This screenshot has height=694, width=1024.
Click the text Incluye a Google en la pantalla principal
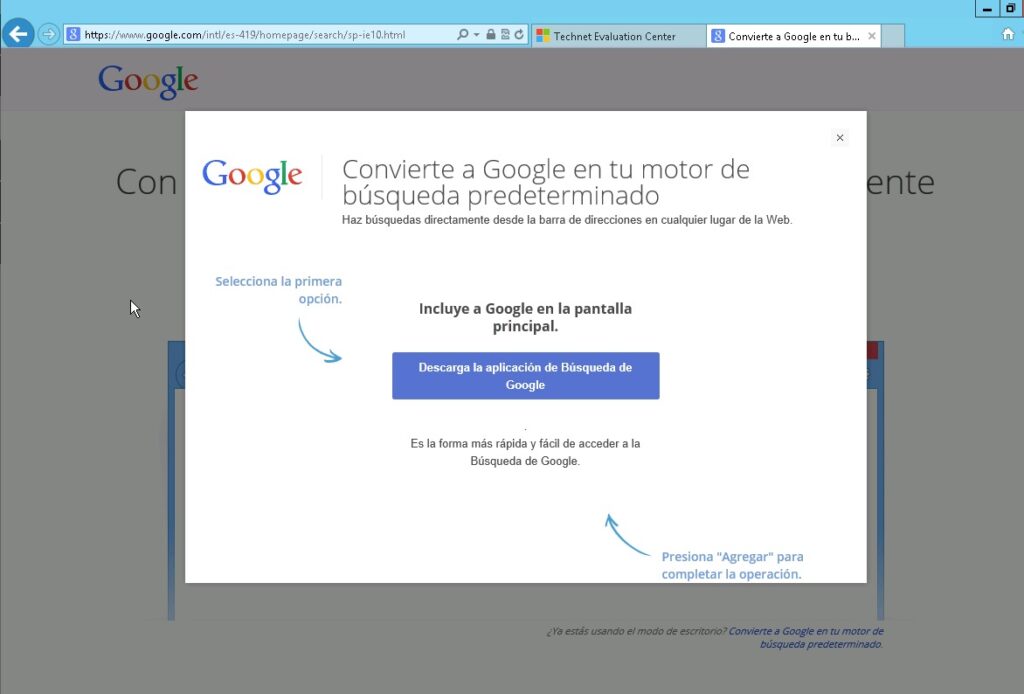526,317
